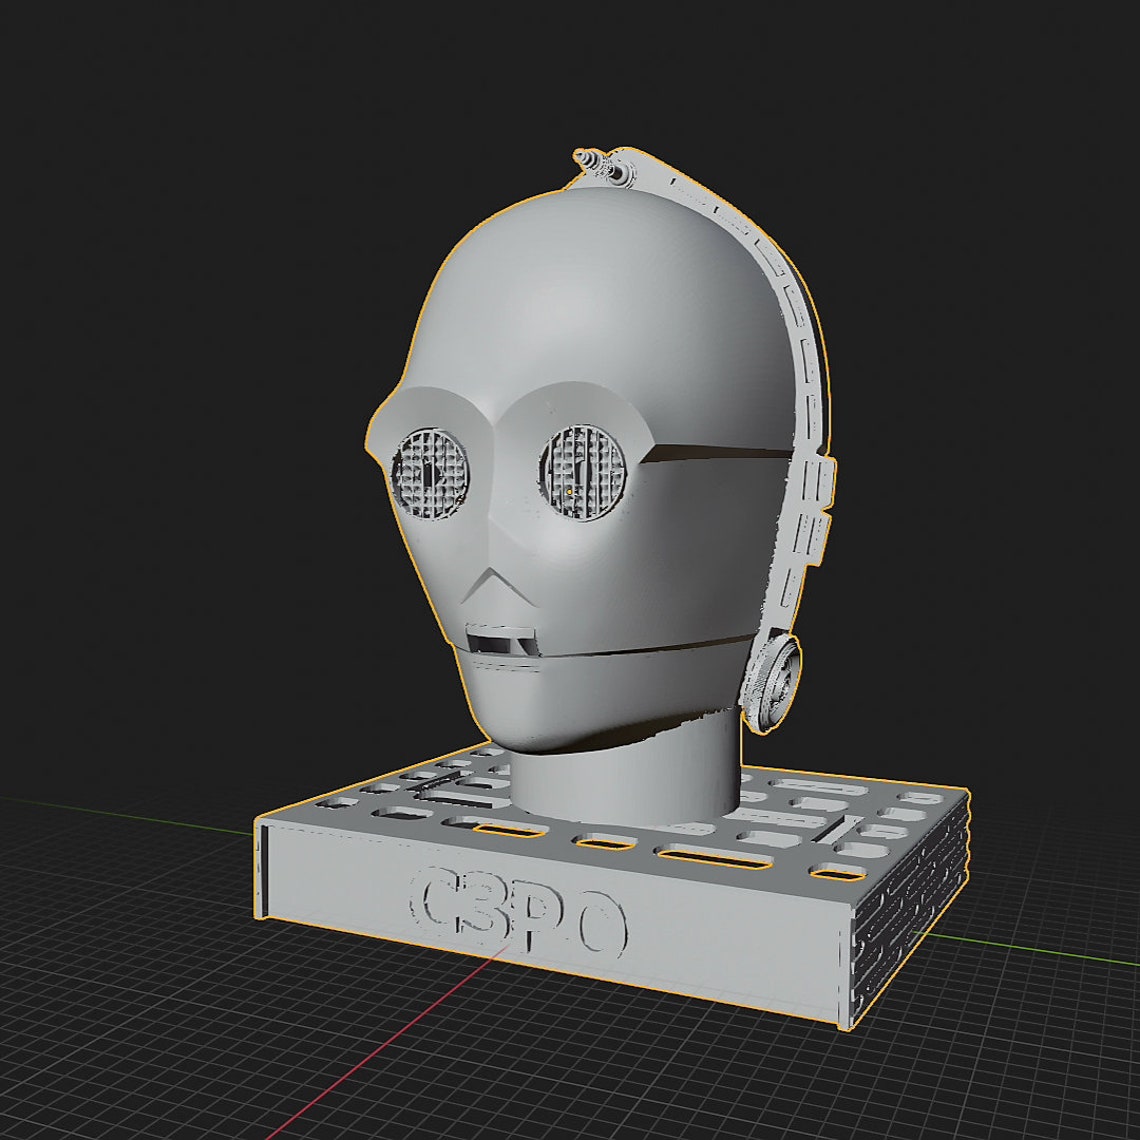Click the antenna pins atop the head

603,166
